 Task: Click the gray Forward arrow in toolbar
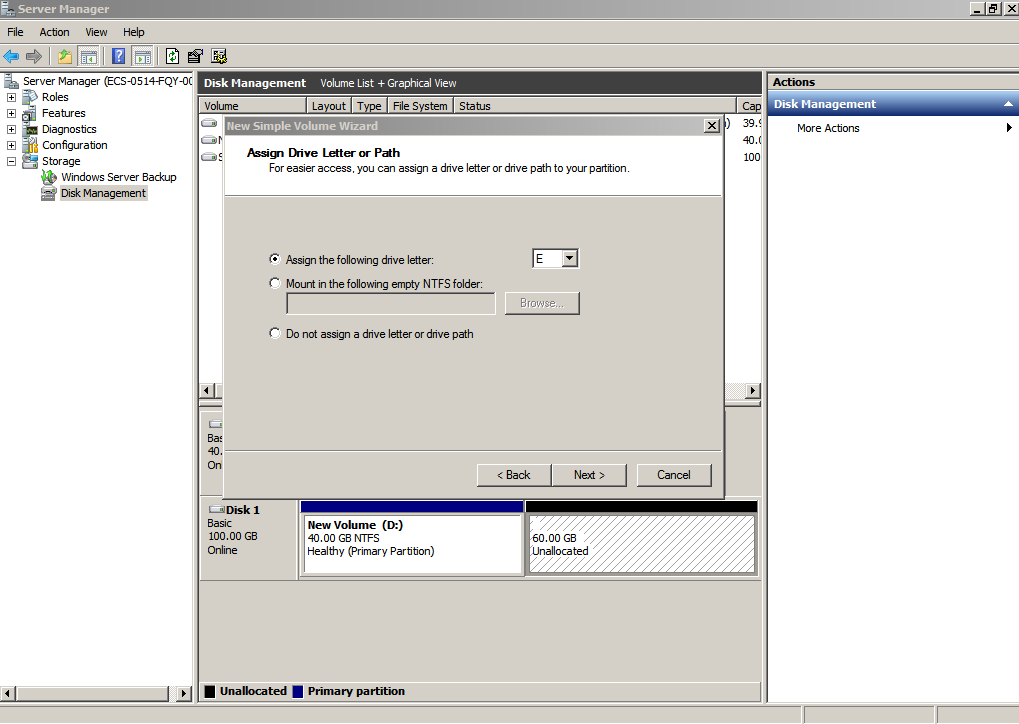tap(34, 57)
